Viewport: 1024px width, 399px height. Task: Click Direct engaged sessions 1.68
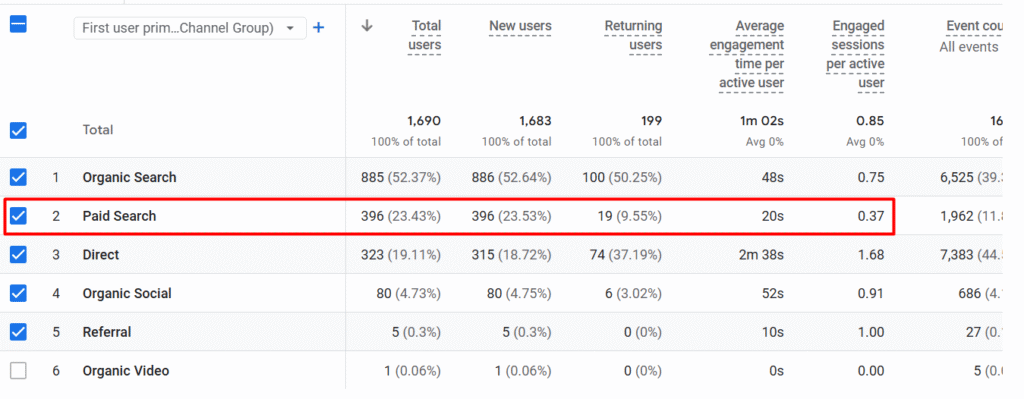pos(872,255)
